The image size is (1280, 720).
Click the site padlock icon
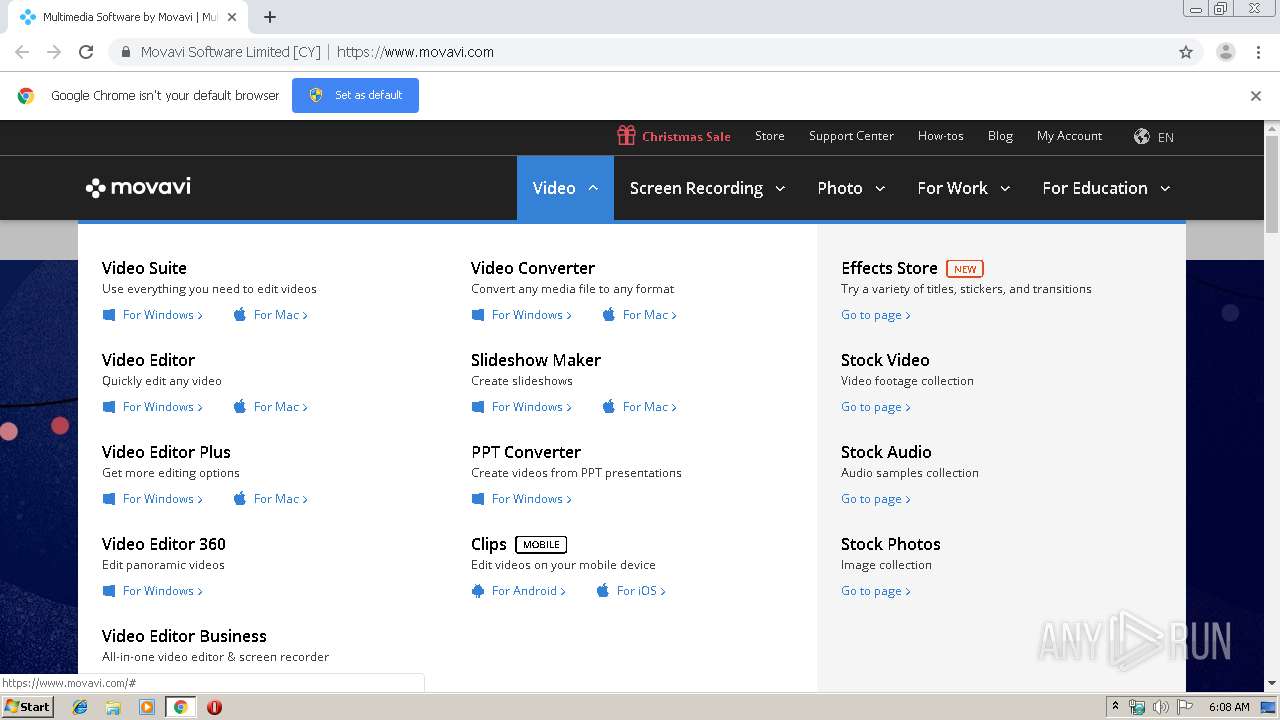[126, 52]
